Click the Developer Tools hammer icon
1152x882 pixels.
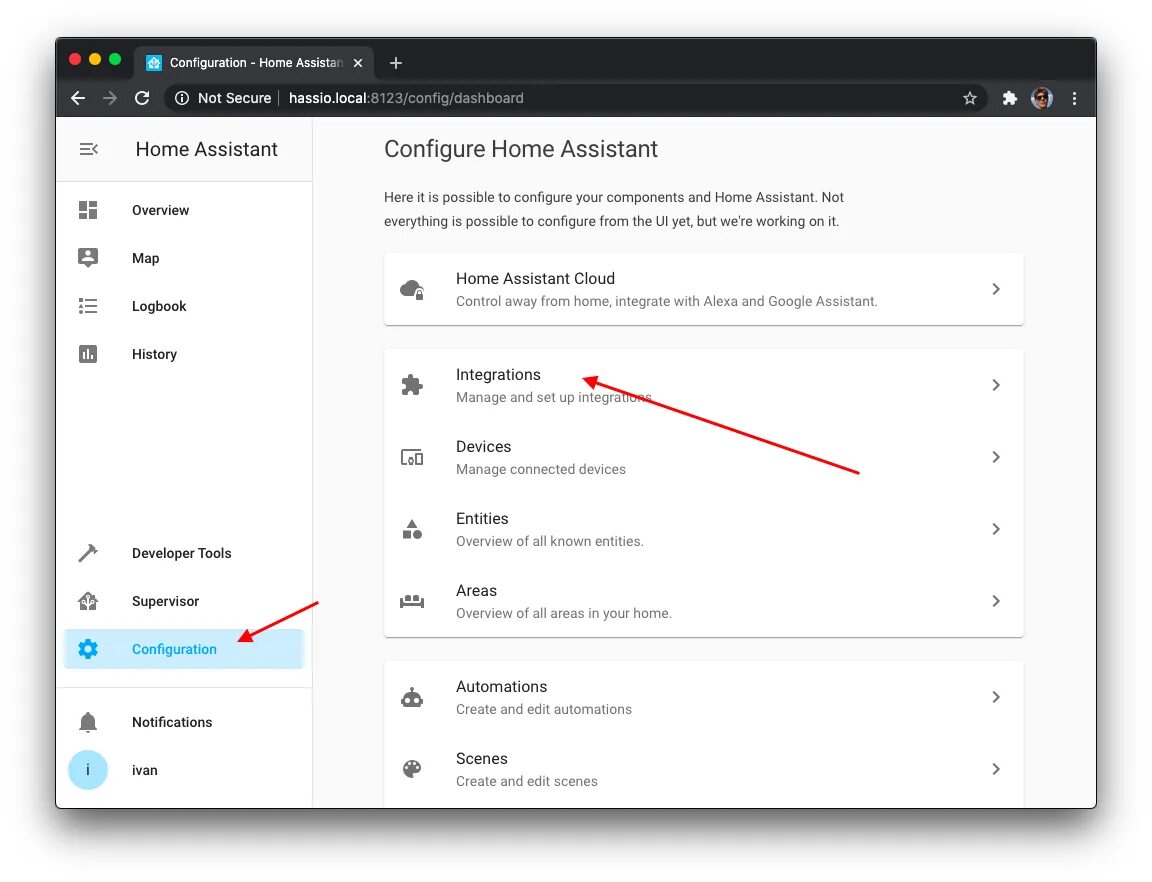pyautogui.click(x=88, y=553)
